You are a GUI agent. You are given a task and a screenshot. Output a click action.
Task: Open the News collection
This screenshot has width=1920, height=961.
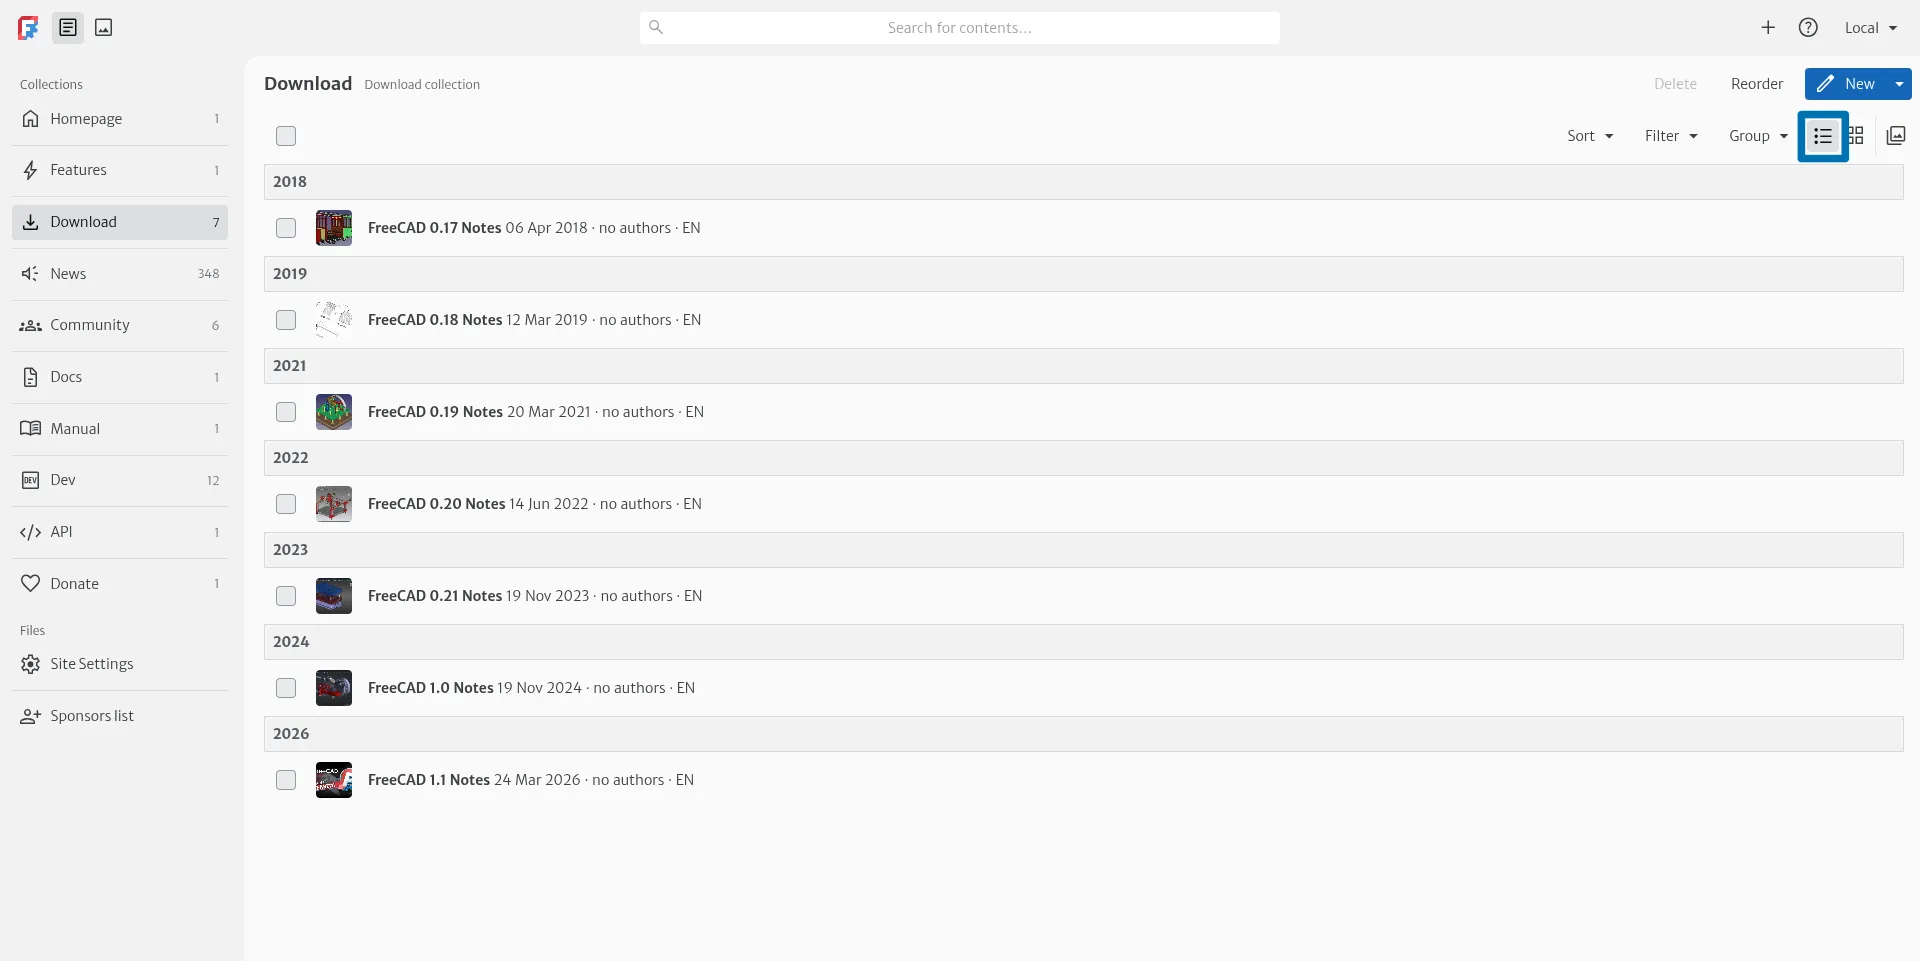[120, 274]
